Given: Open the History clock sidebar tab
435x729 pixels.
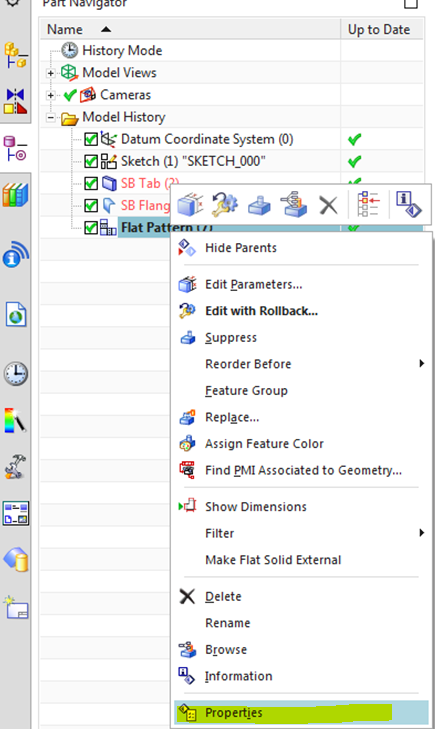Looking at the screenshot, I should pos(15,374).
